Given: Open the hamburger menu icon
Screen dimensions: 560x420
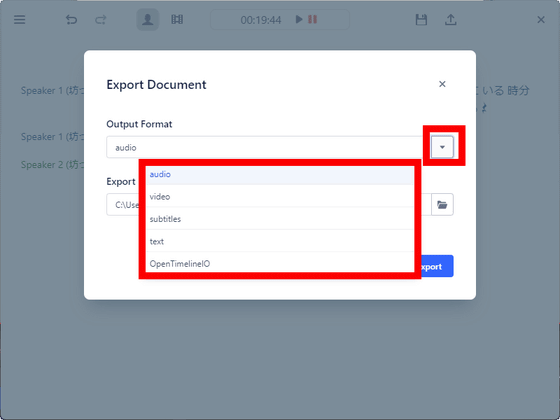Looking at the screenshot, I should (x=20, y=19).
